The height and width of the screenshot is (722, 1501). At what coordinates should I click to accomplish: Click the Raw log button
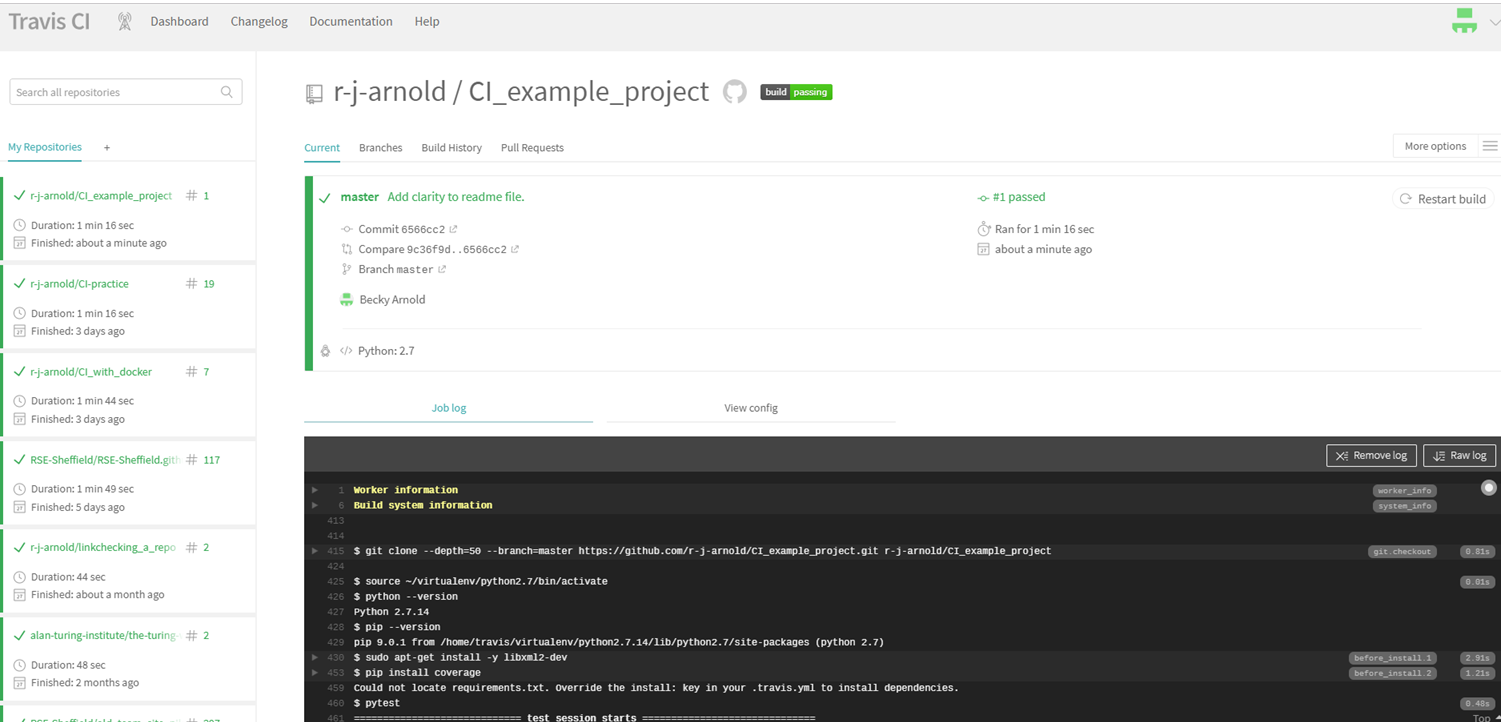click(1459, 455)
